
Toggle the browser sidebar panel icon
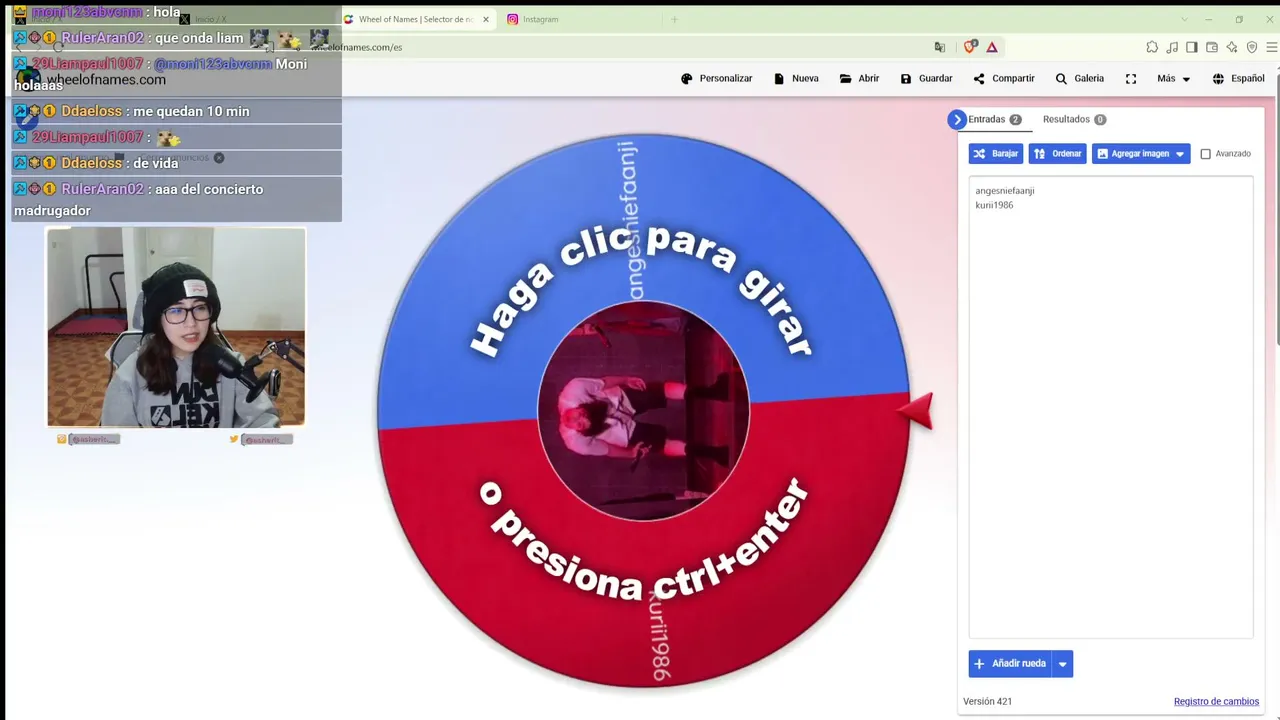click(x=1192, y=47)
